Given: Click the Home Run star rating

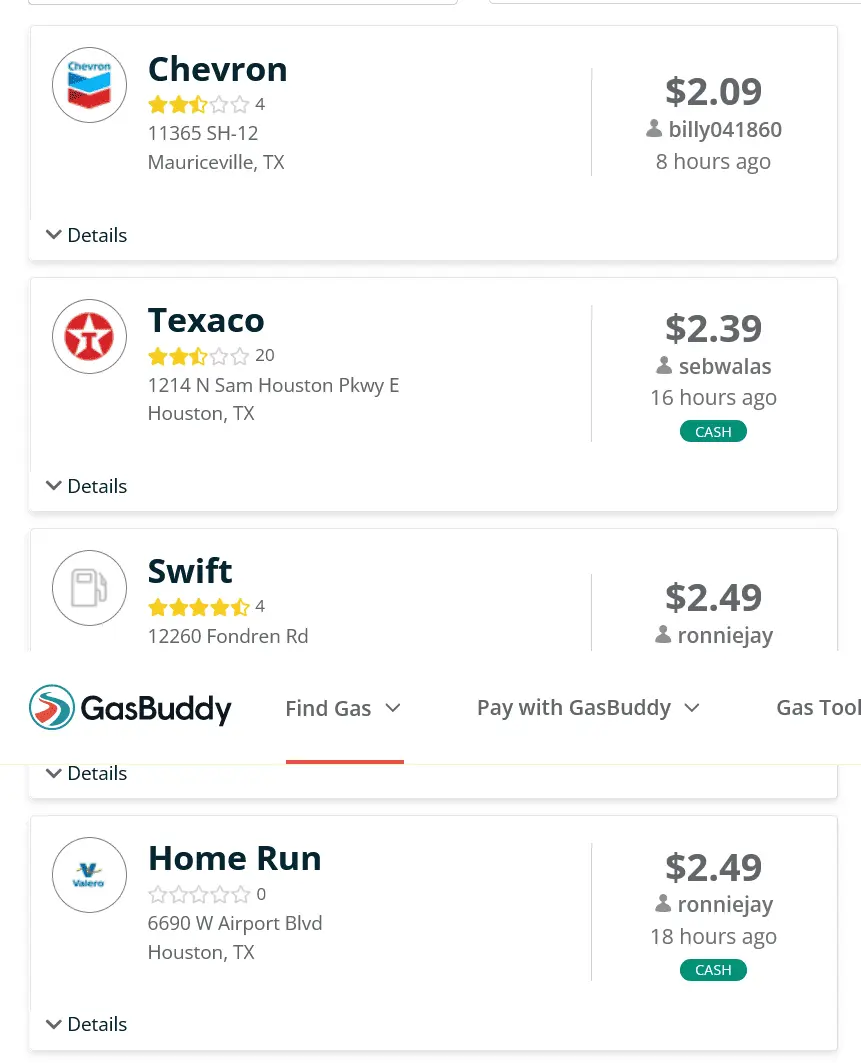Looking at the screenshot, I should click(199, 894).
